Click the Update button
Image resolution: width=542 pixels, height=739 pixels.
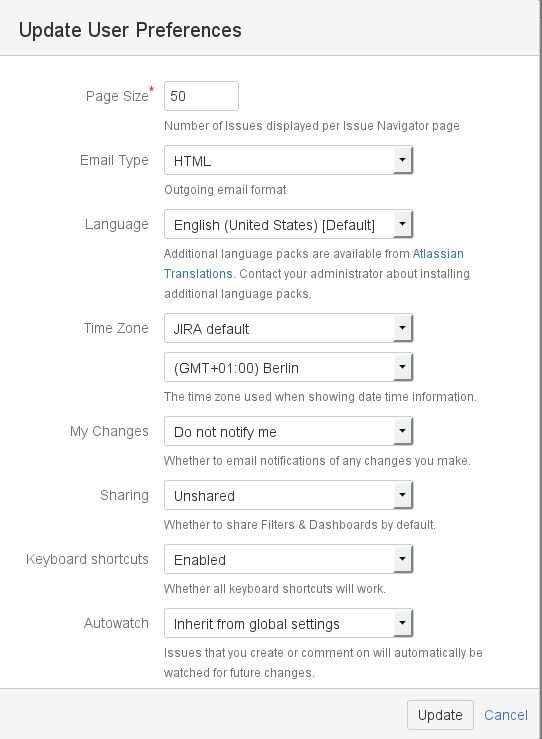point(440,715)
